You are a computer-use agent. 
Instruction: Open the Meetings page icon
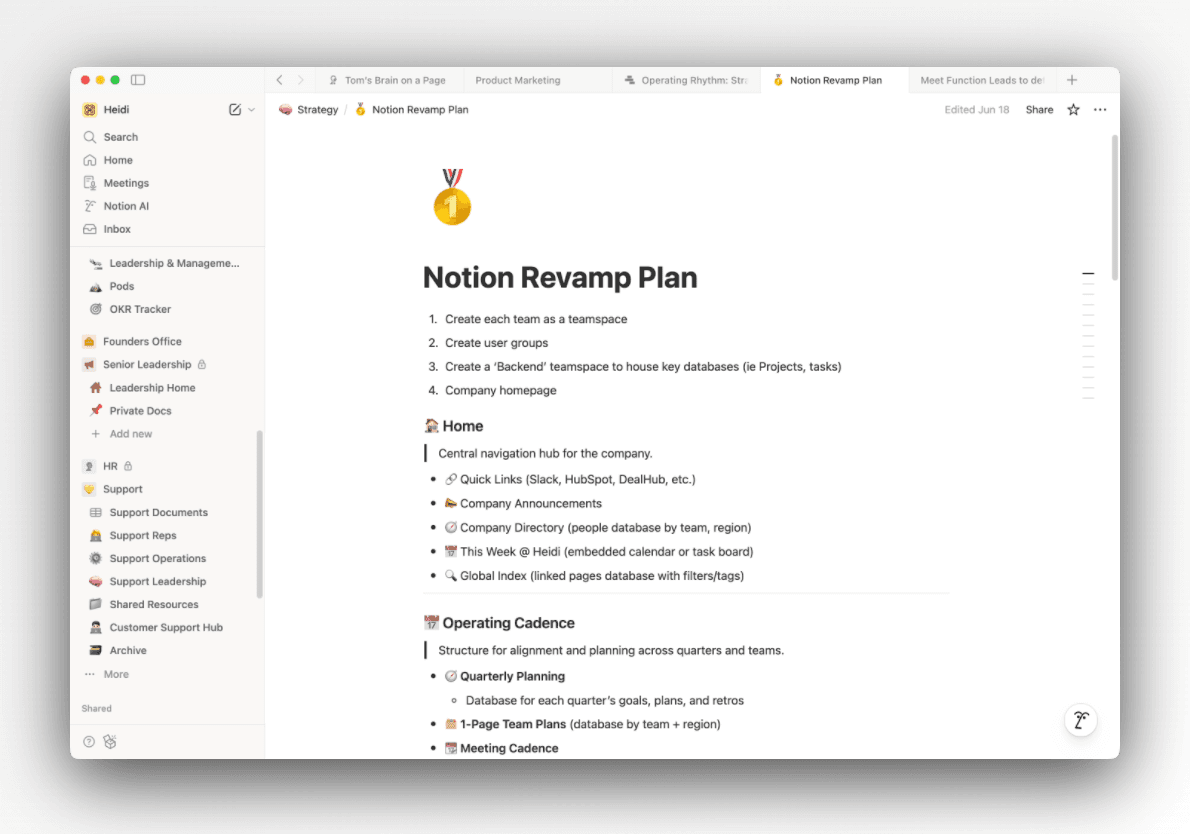point(91,182)
